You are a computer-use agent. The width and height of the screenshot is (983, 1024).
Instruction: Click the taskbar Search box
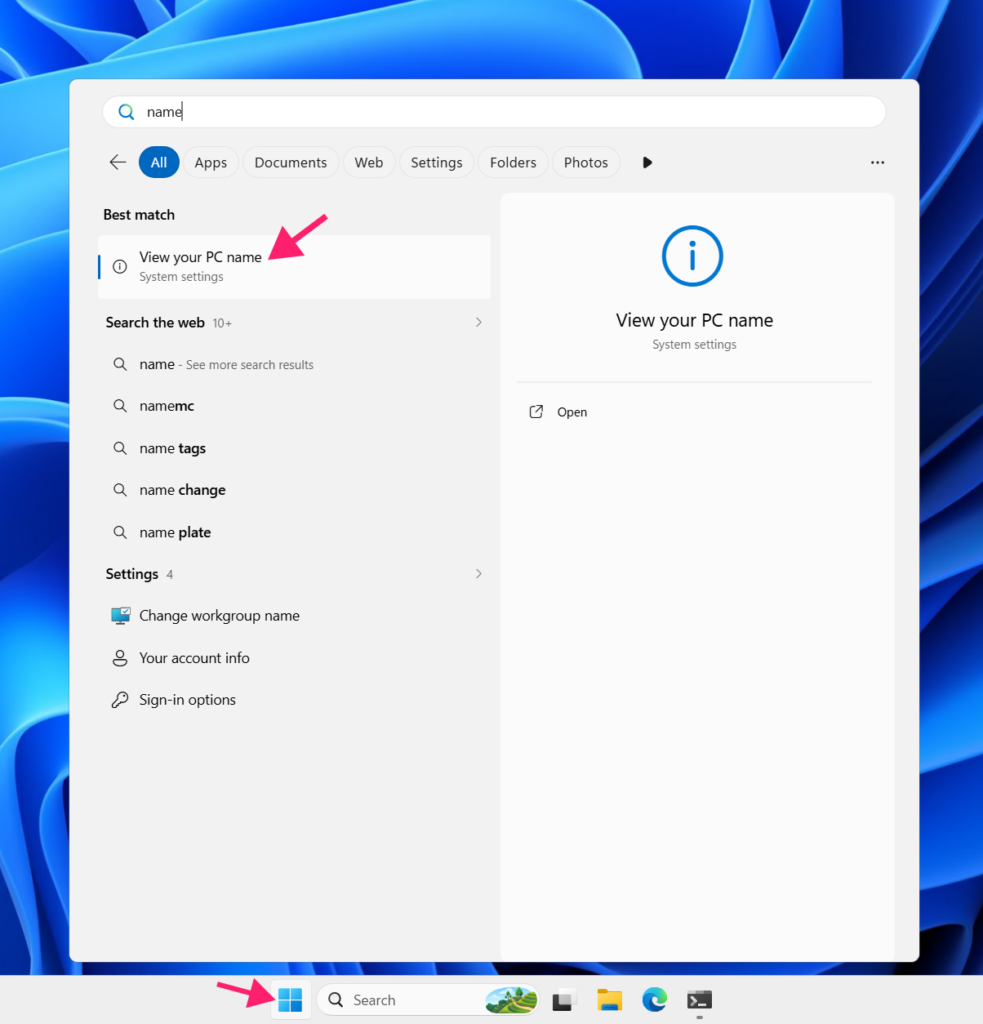pos(428,1000)
